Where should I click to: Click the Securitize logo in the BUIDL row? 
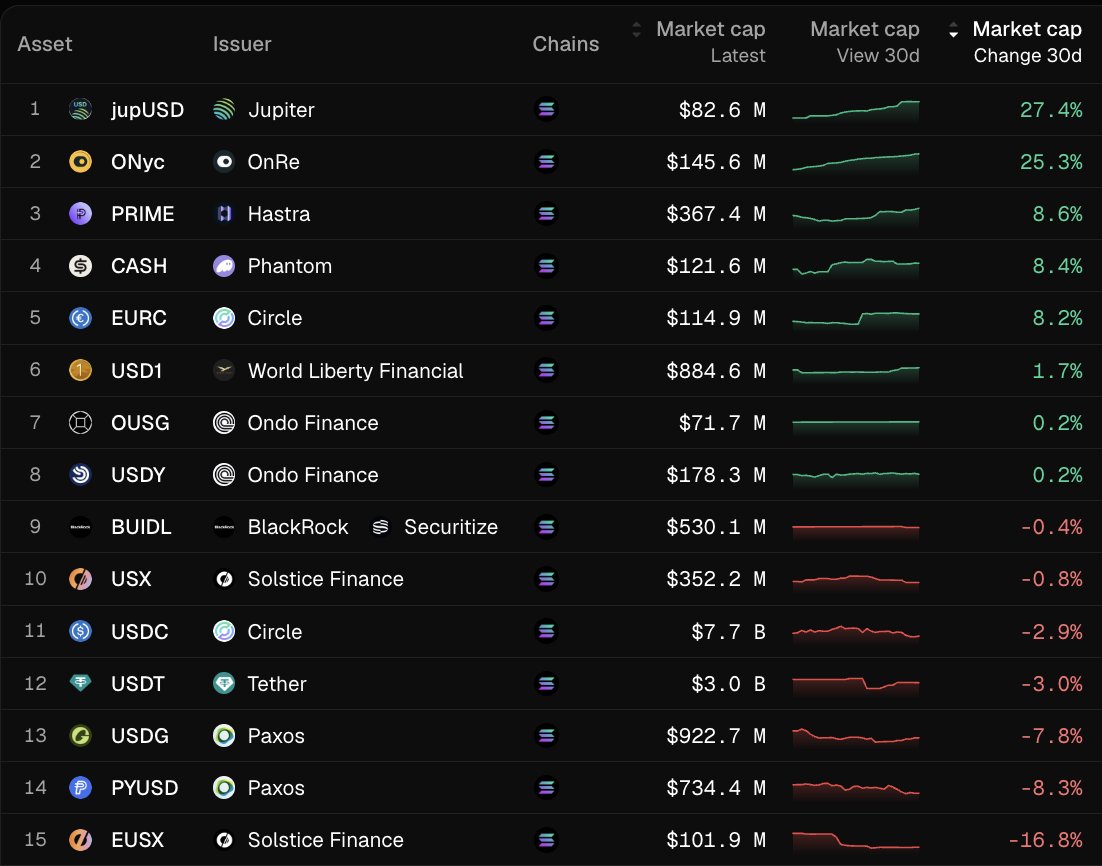pyautogui.click(x=380, y=527)
